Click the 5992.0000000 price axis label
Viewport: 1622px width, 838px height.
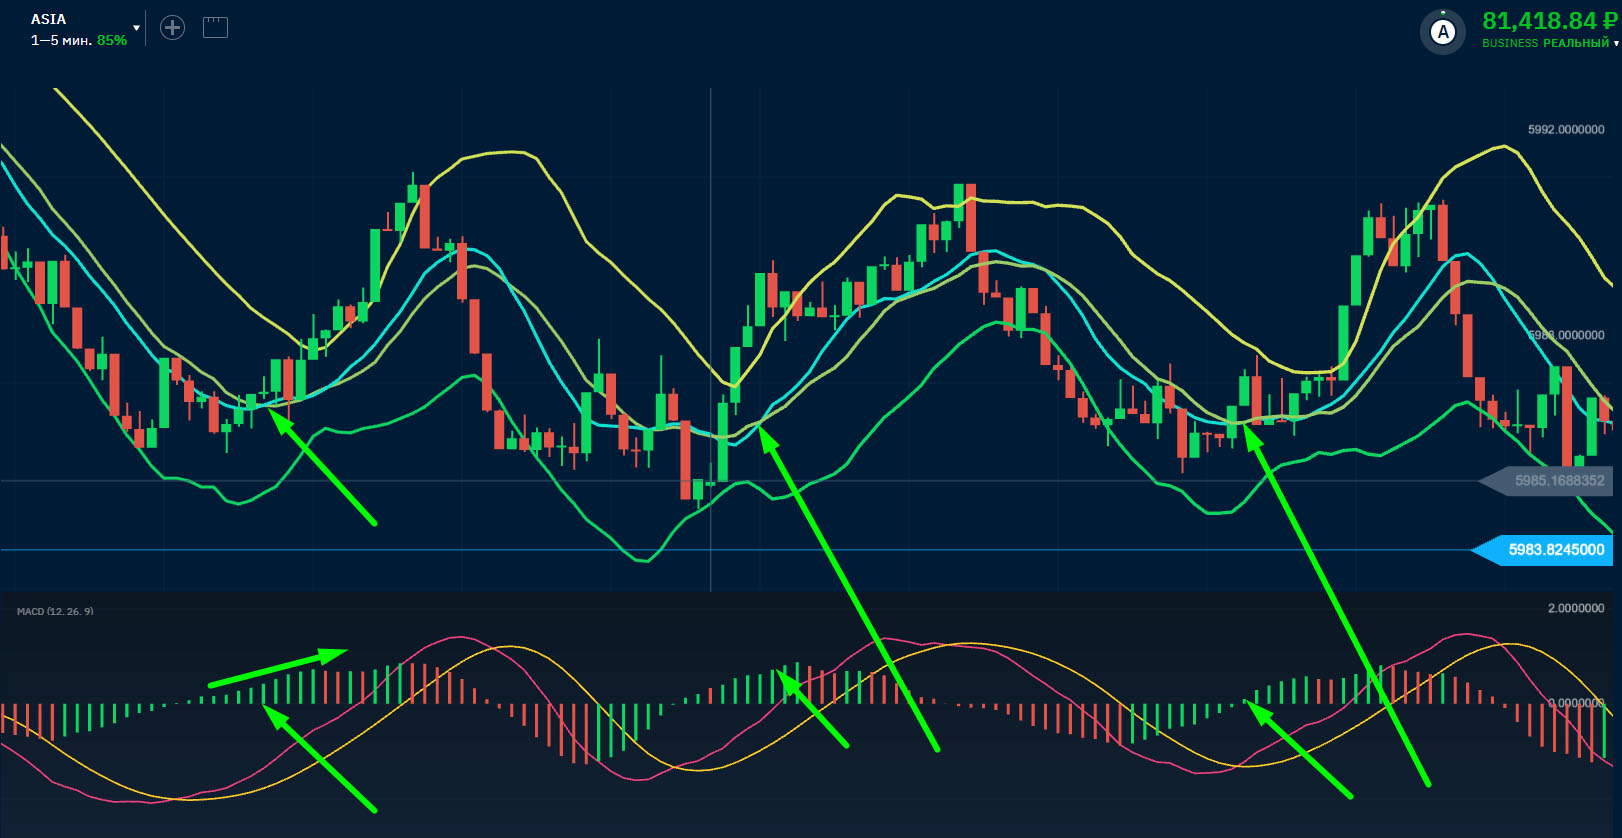pos(1566,130)
